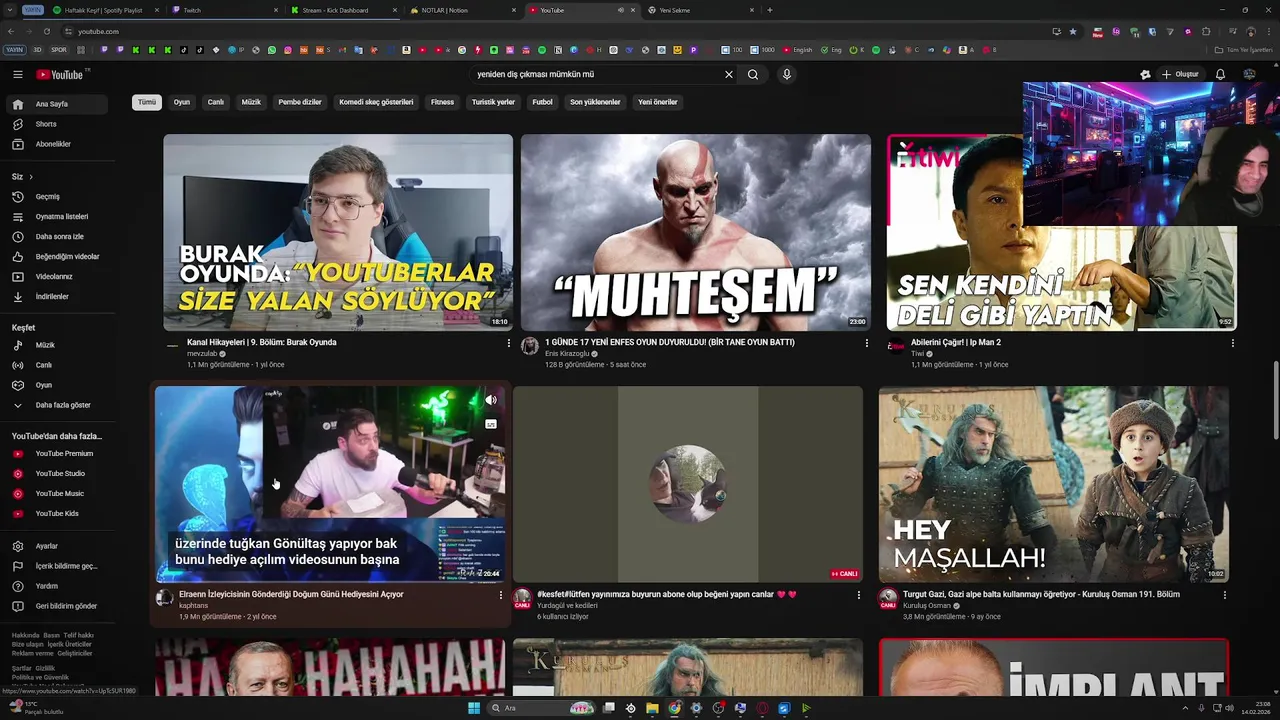Start voice search with microphone
This screenshot has height=720, width=1280.
click(x=787, y=74)
